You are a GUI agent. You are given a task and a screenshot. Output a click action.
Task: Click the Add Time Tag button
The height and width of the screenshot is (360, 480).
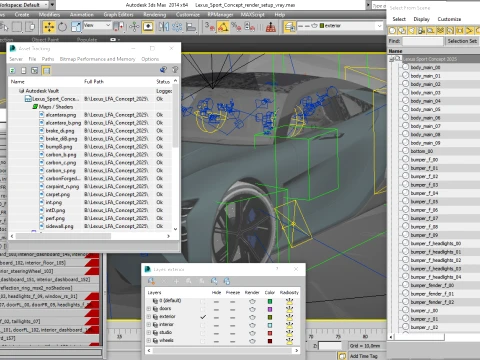[363, 356]
